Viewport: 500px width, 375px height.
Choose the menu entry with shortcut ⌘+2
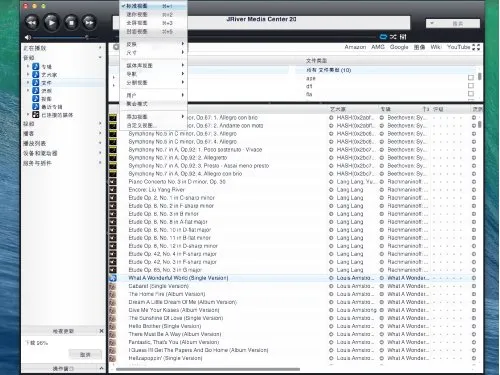click(153, 14)
